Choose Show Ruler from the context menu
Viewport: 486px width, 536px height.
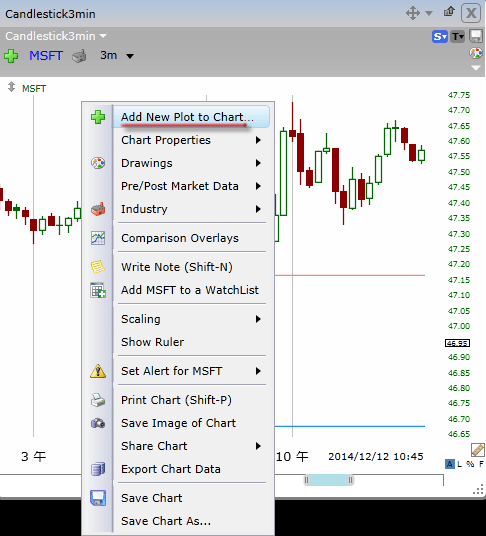tap(152, 342)
